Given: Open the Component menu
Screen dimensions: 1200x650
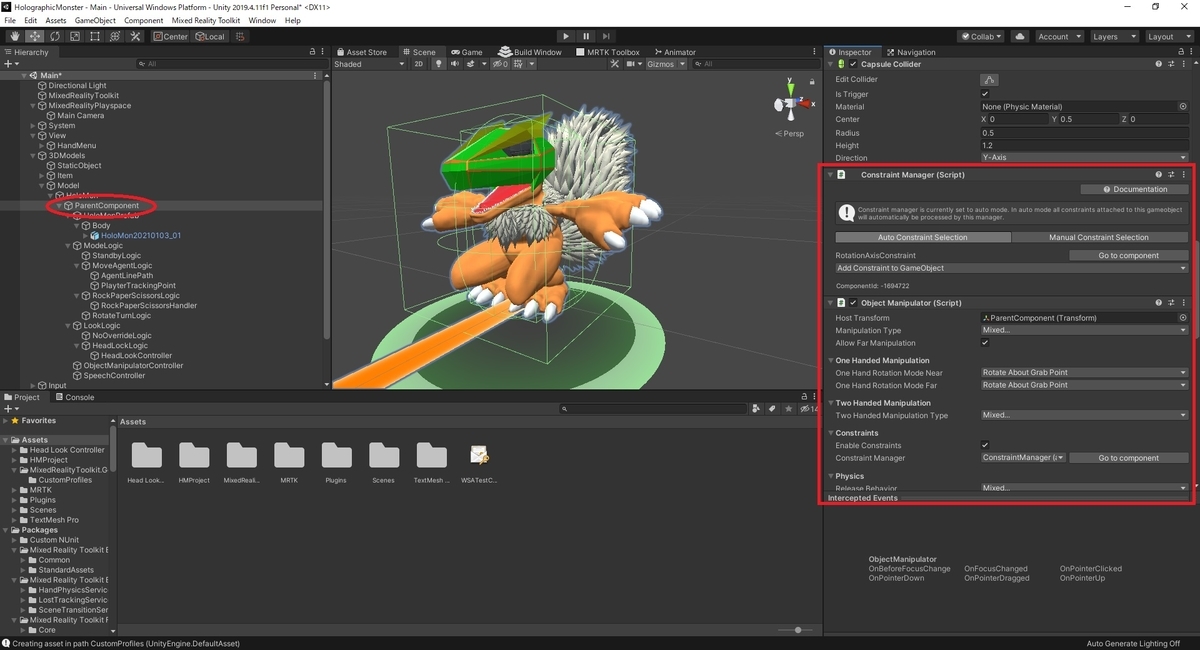Looking at the screenshot, I should click(x=143, y=20).
